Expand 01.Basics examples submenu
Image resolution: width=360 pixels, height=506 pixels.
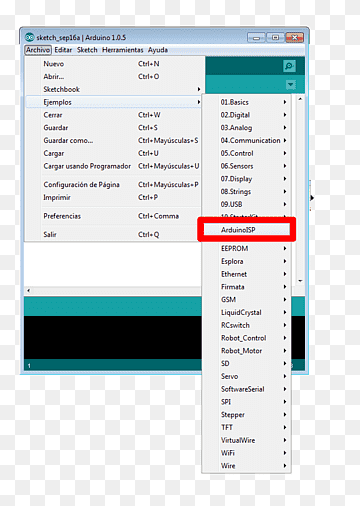coord(247,102)
